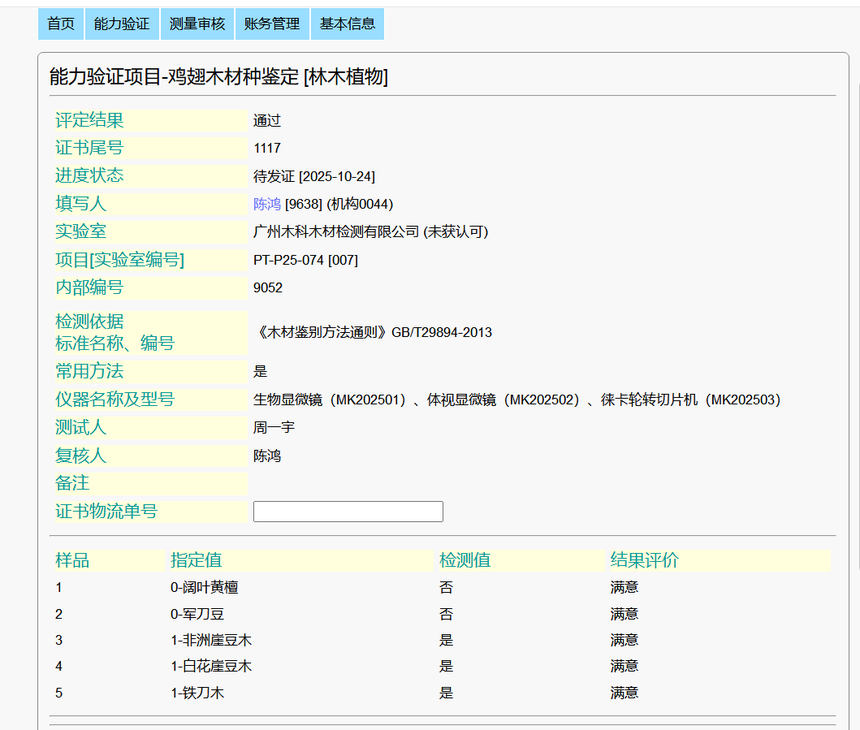Select internal number 9052

(268, 288)
